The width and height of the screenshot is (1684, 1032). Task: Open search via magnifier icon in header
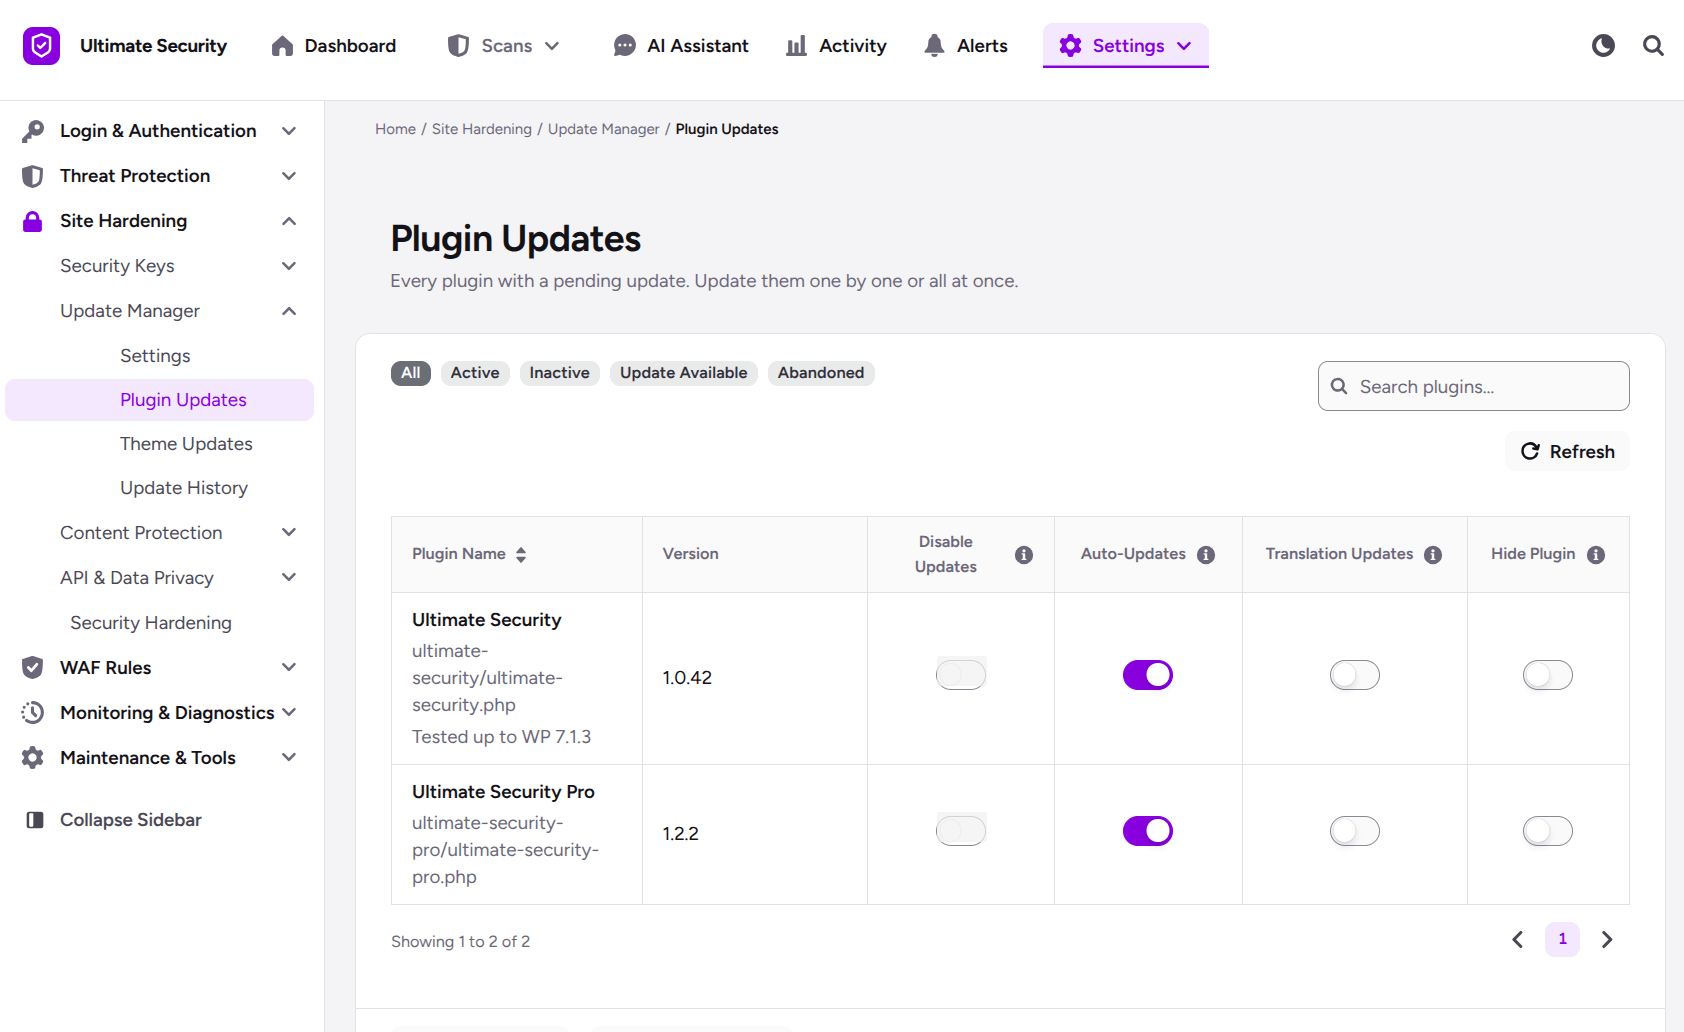tap(1653, 46)
